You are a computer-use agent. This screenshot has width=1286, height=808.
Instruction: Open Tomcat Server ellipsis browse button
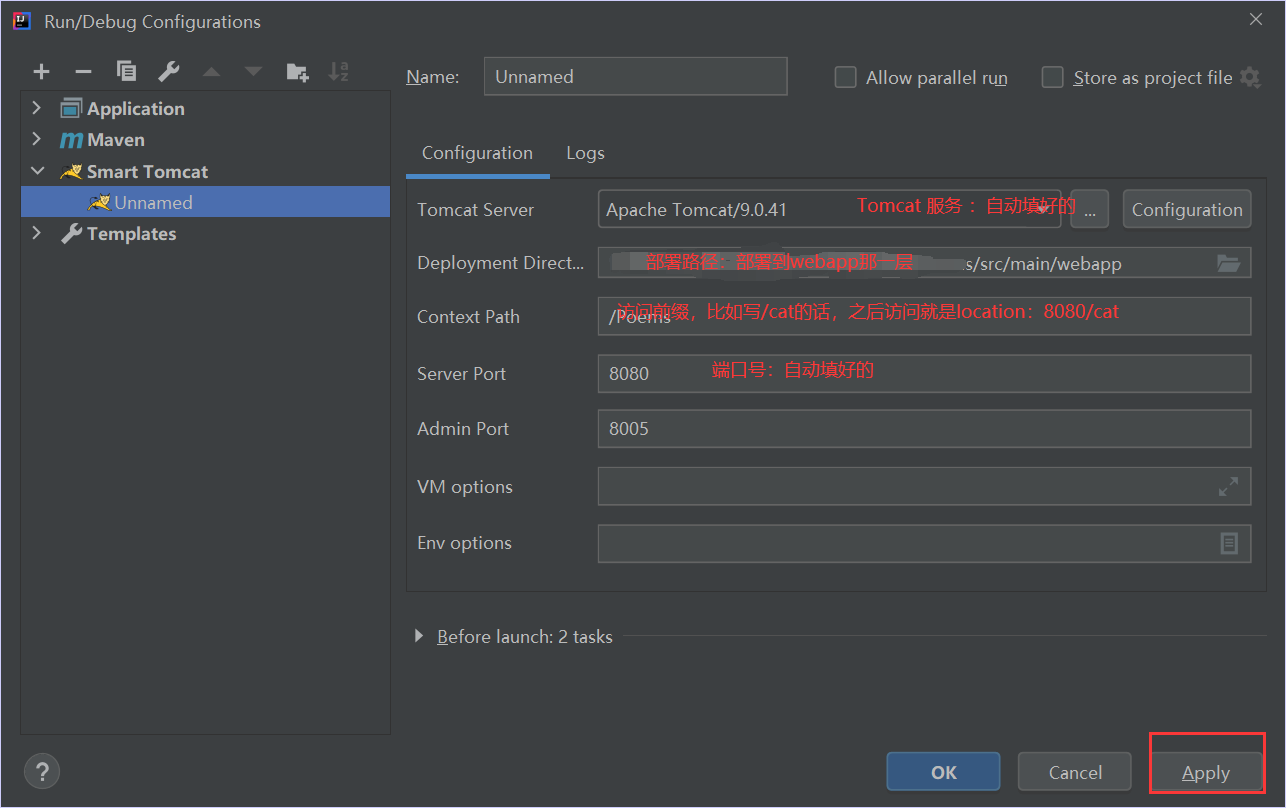(1089, 209)
